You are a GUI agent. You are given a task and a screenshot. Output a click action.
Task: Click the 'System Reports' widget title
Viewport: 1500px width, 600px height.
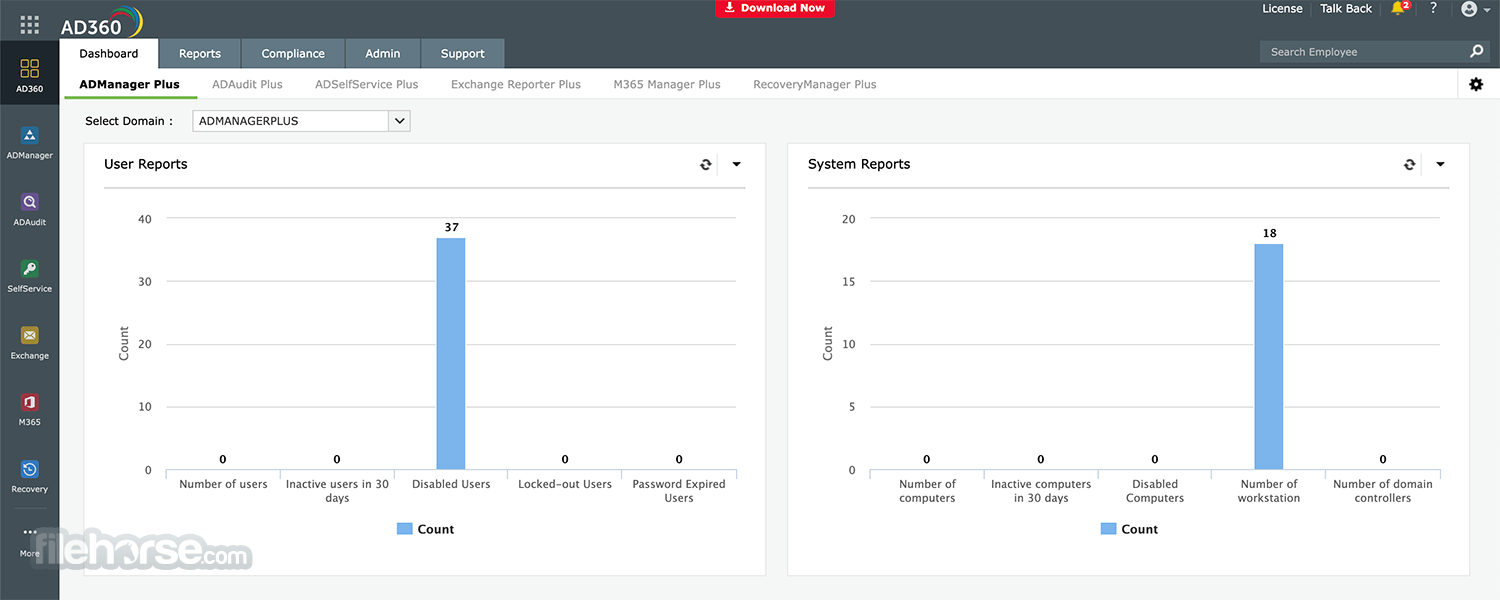tap(859, 165)
